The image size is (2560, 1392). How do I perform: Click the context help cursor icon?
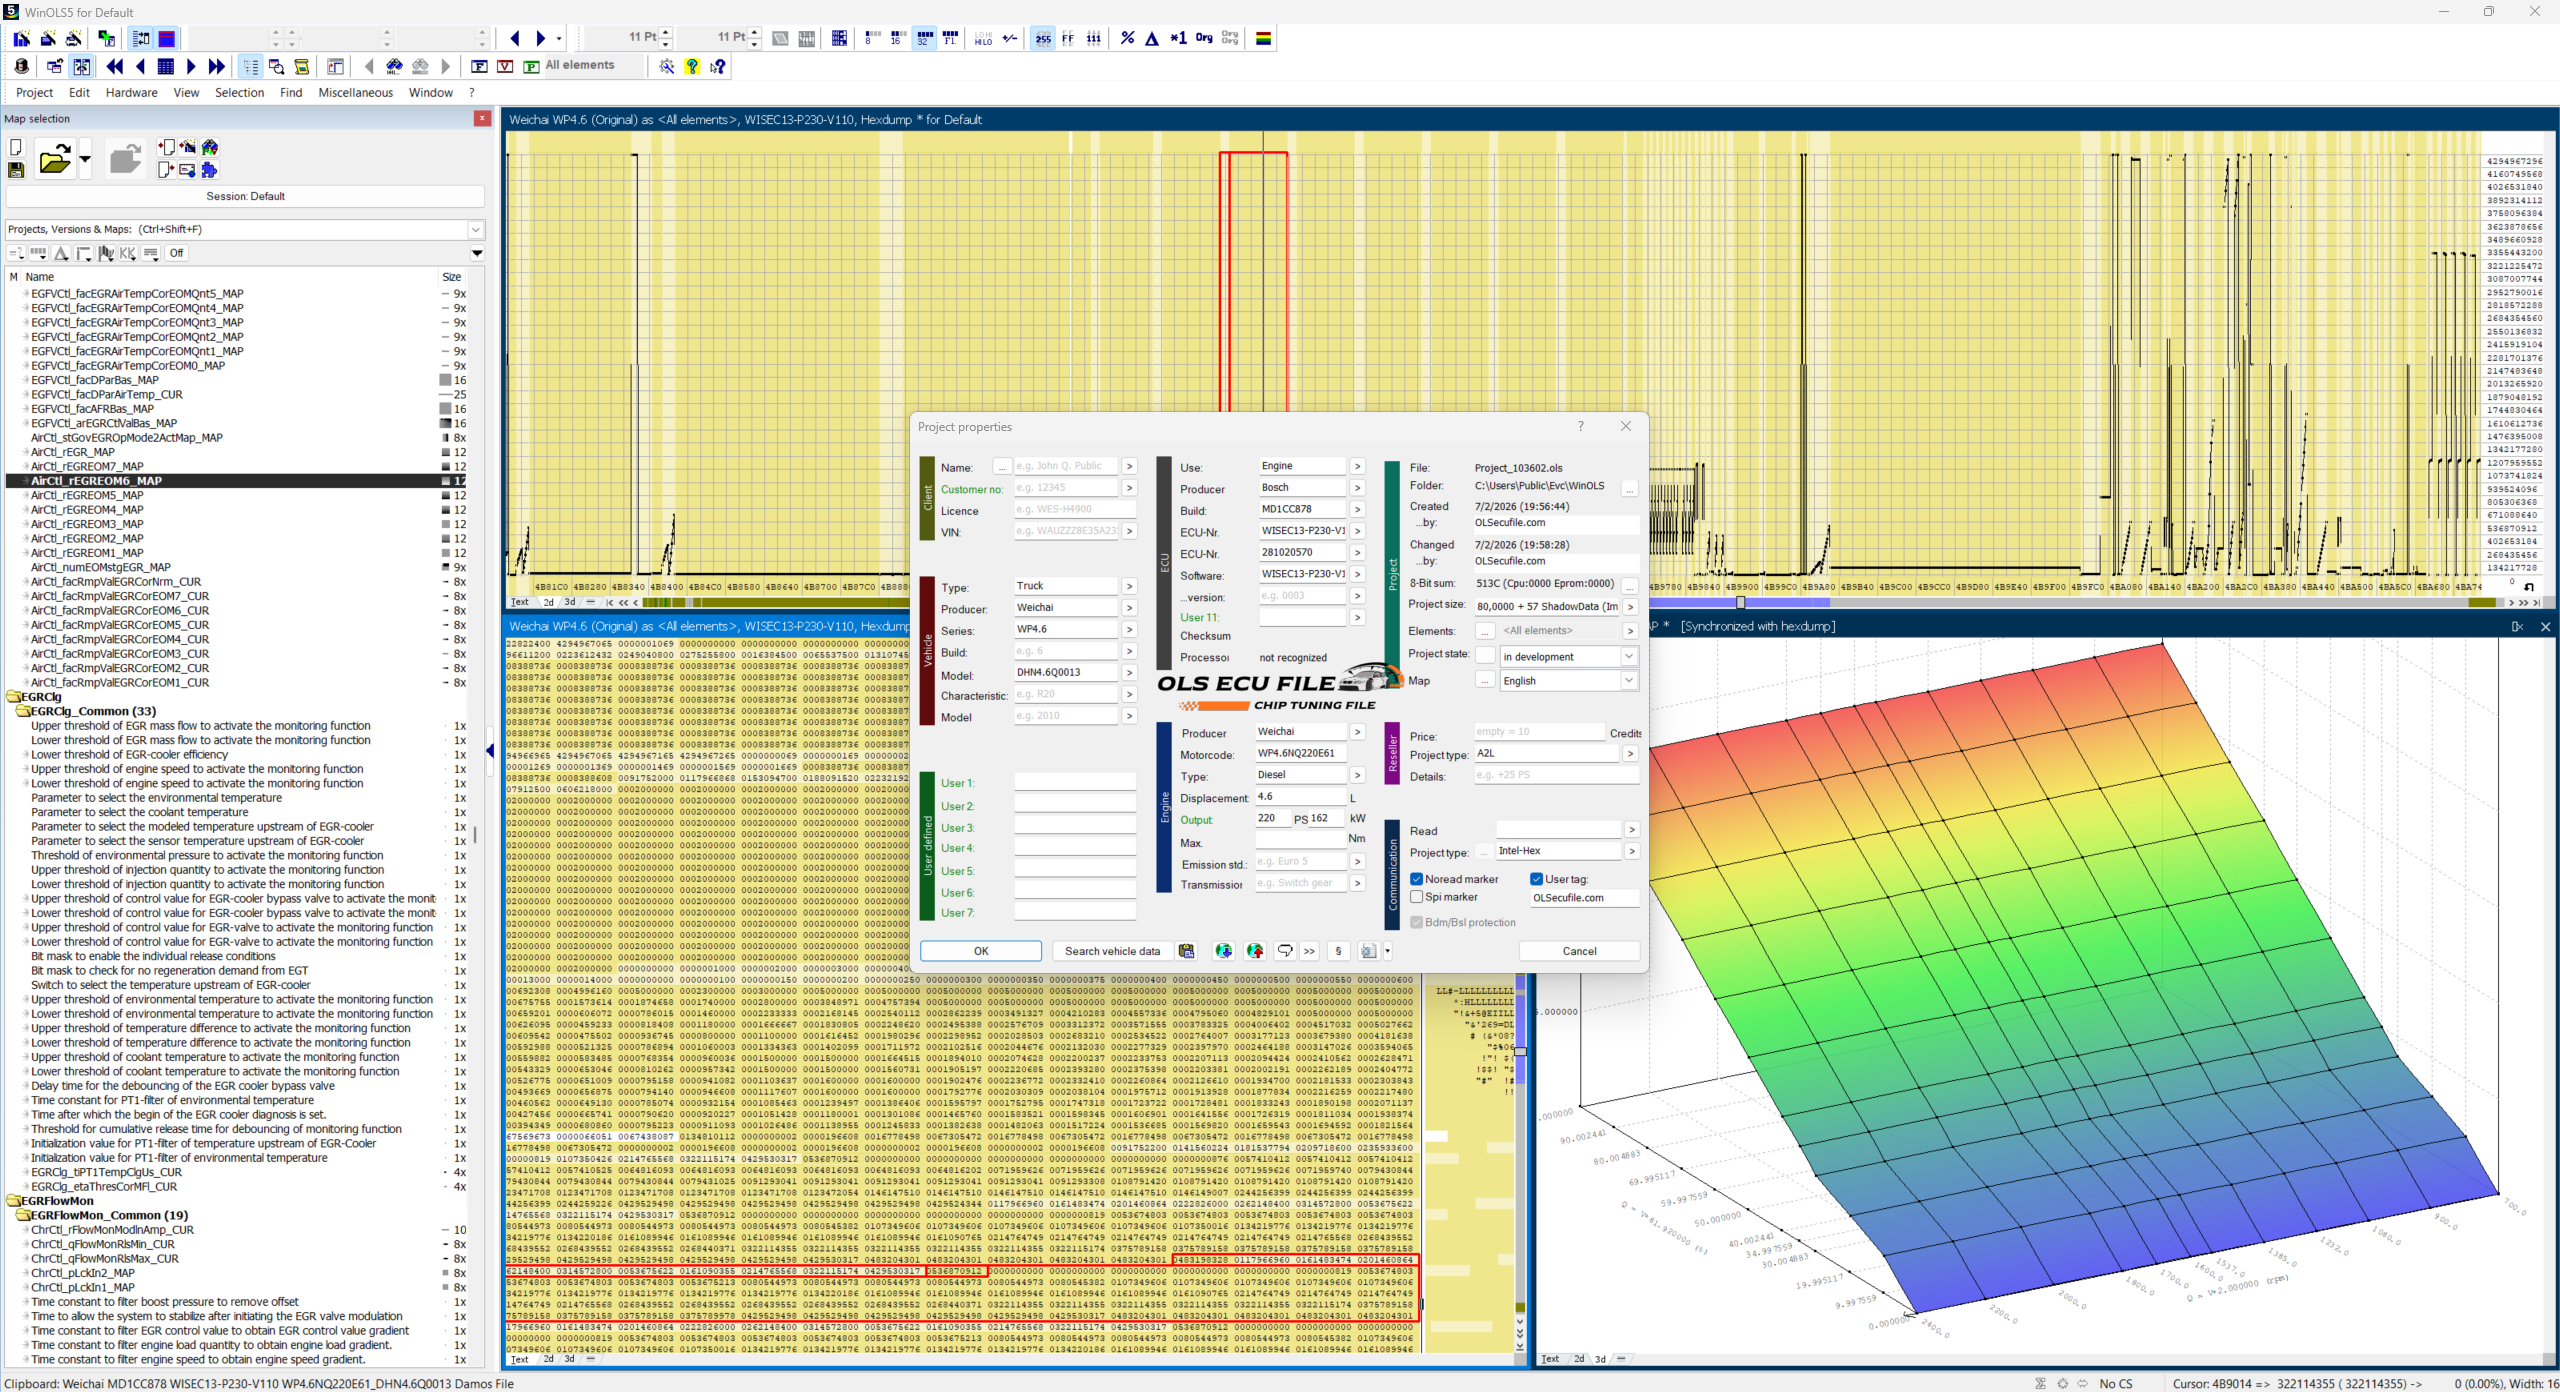718,66
